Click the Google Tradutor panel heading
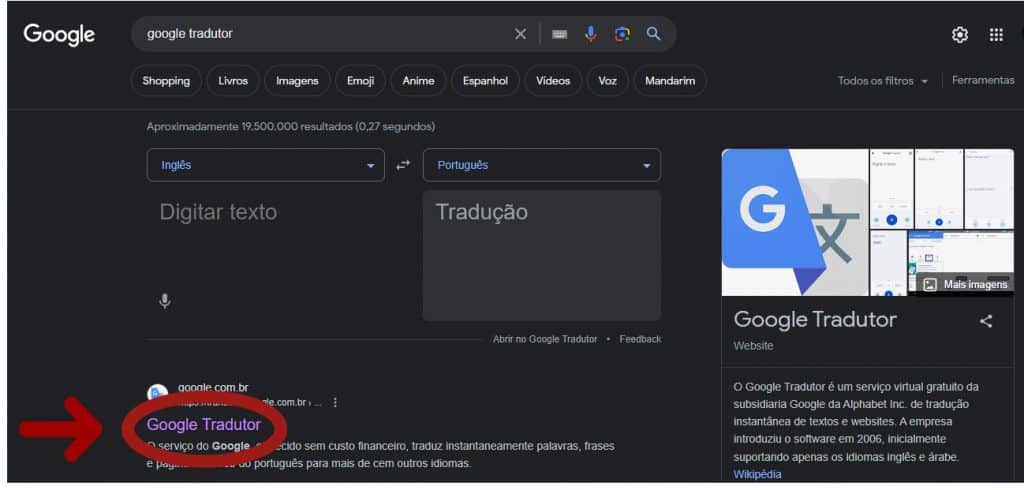Screen dimensions: 1024x490 click(815, 320)
